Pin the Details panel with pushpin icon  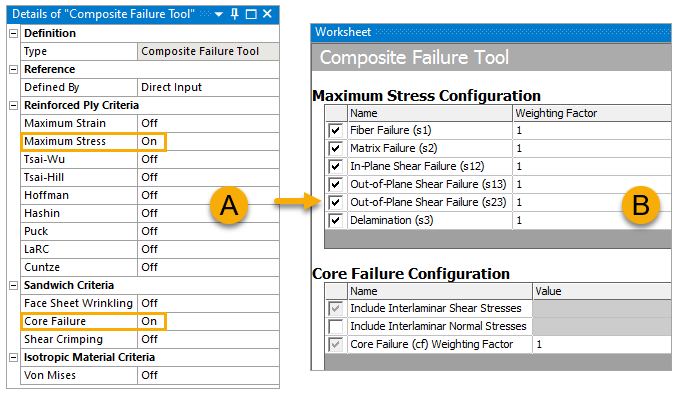coord(235,14)
